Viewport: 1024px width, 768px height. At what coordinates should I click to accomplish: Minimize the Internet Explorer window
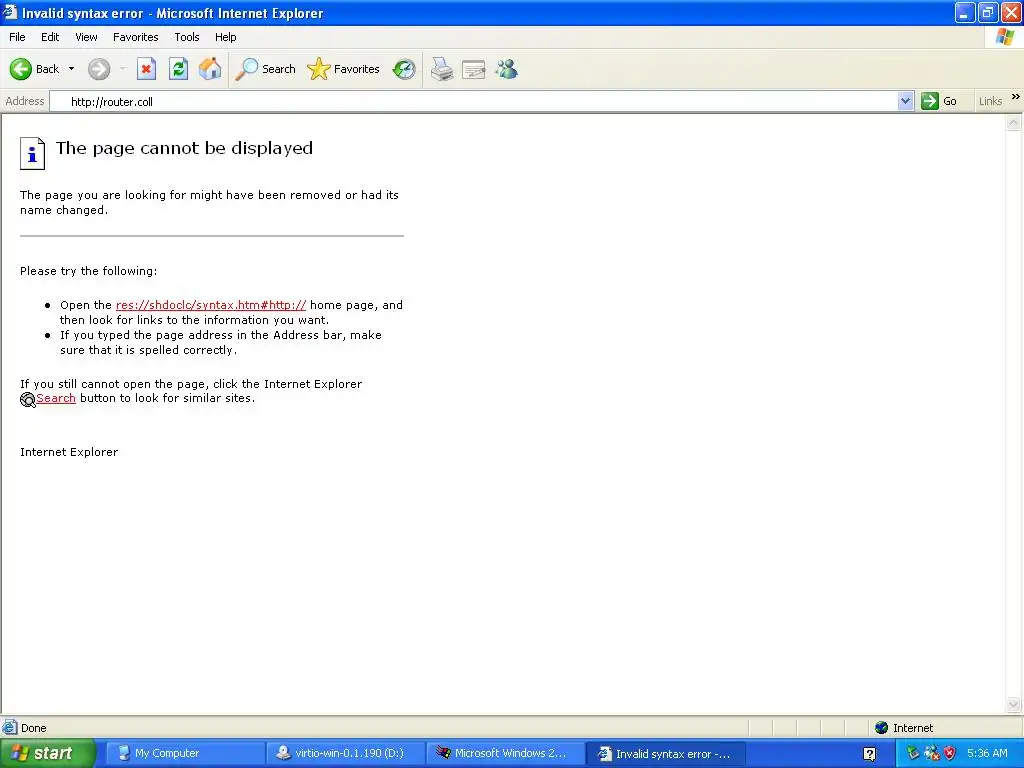[x=965, y=12]
